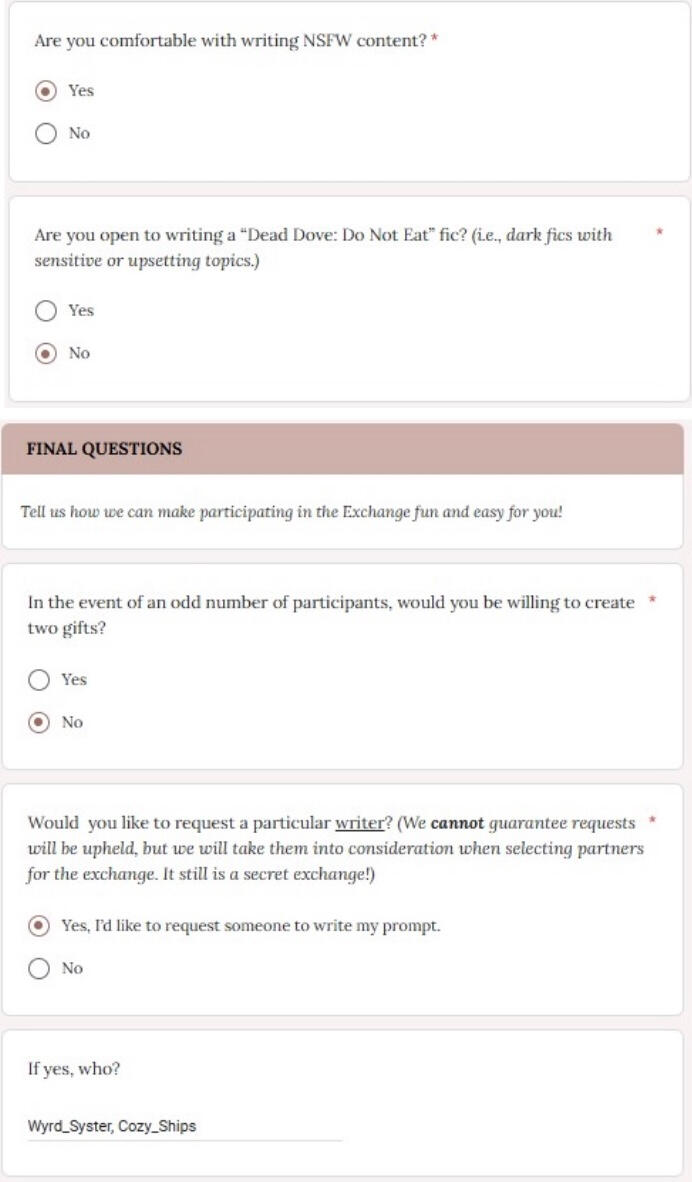Screen dimensions: 692x1182
Task: Click the 'Dead Dove: Do Not Eat' question text
Action: pyautogui.click(x=322, y=236)
